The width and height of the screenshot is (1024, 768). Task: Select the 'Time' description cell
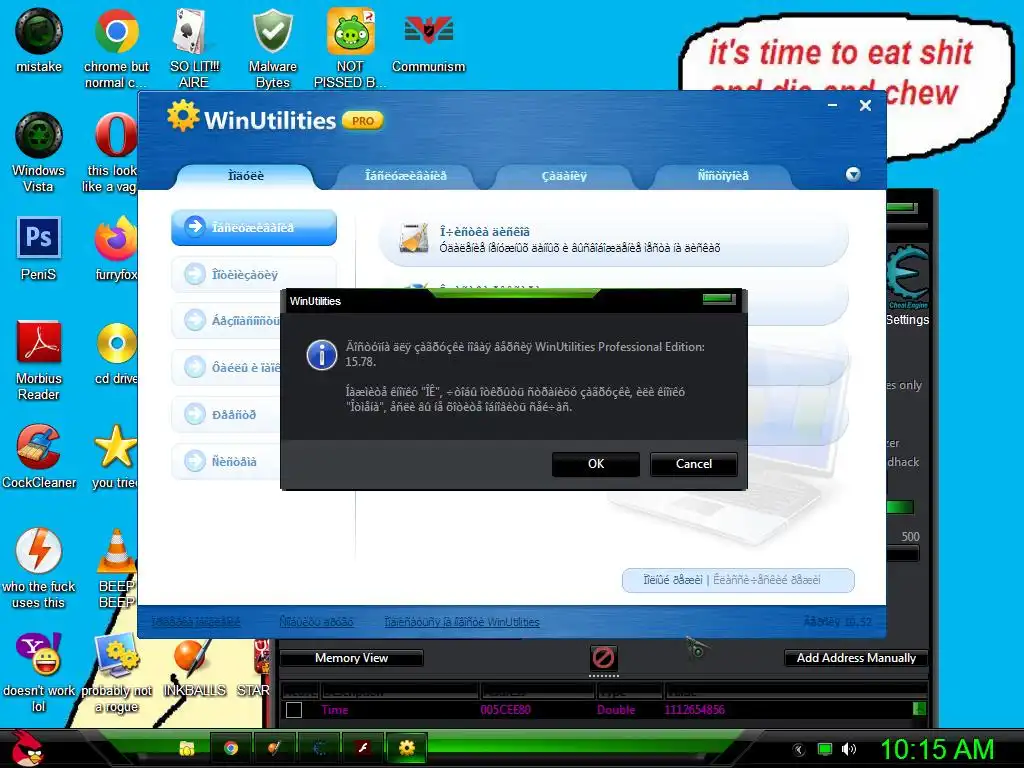click(335, 710)
